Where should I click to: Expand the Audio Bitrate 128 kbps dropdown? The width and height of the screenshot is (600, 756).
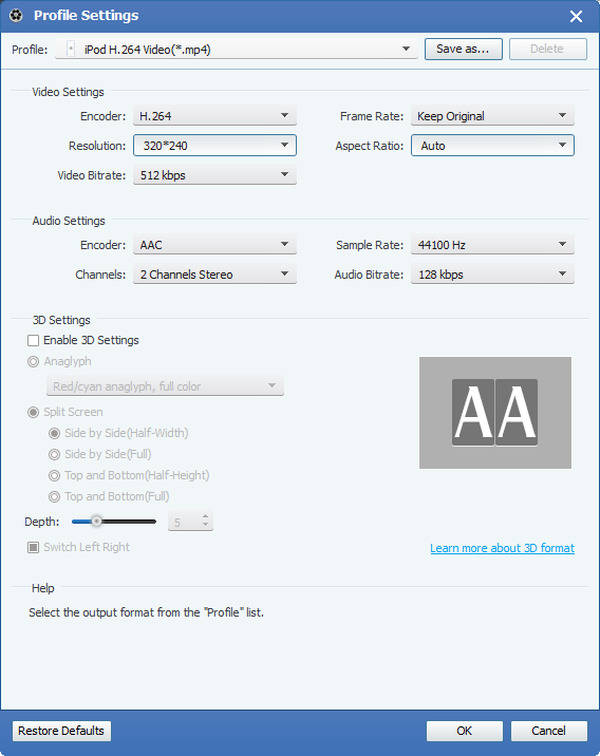coord(492,274)
